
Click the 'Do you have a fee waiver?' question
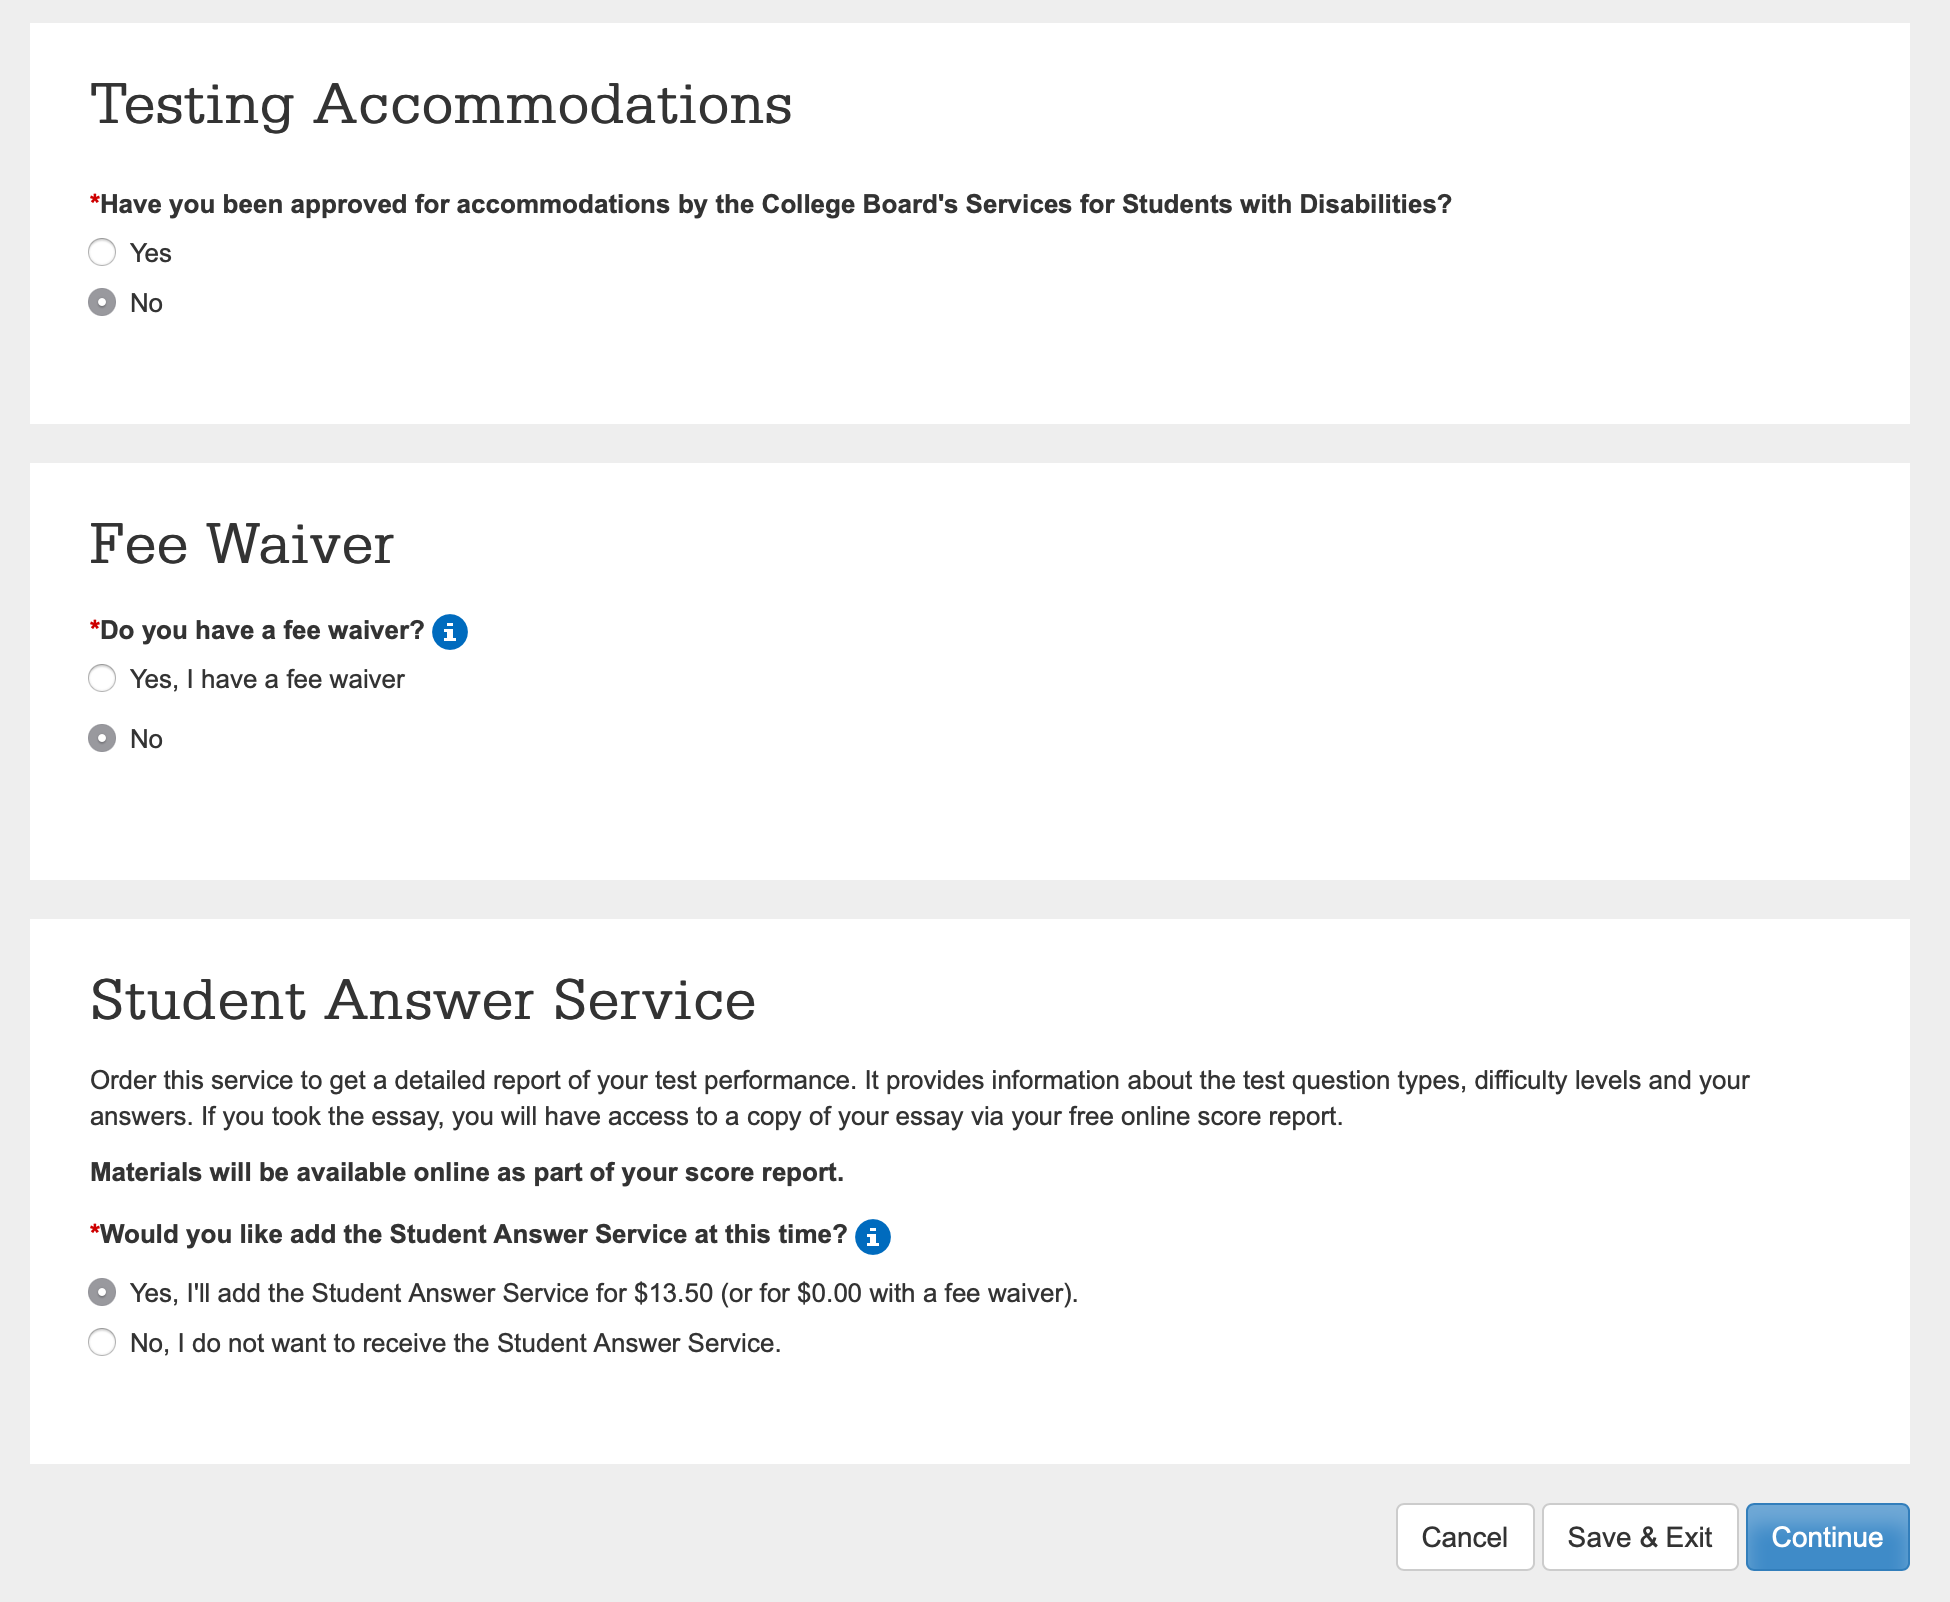pos(262,631)
